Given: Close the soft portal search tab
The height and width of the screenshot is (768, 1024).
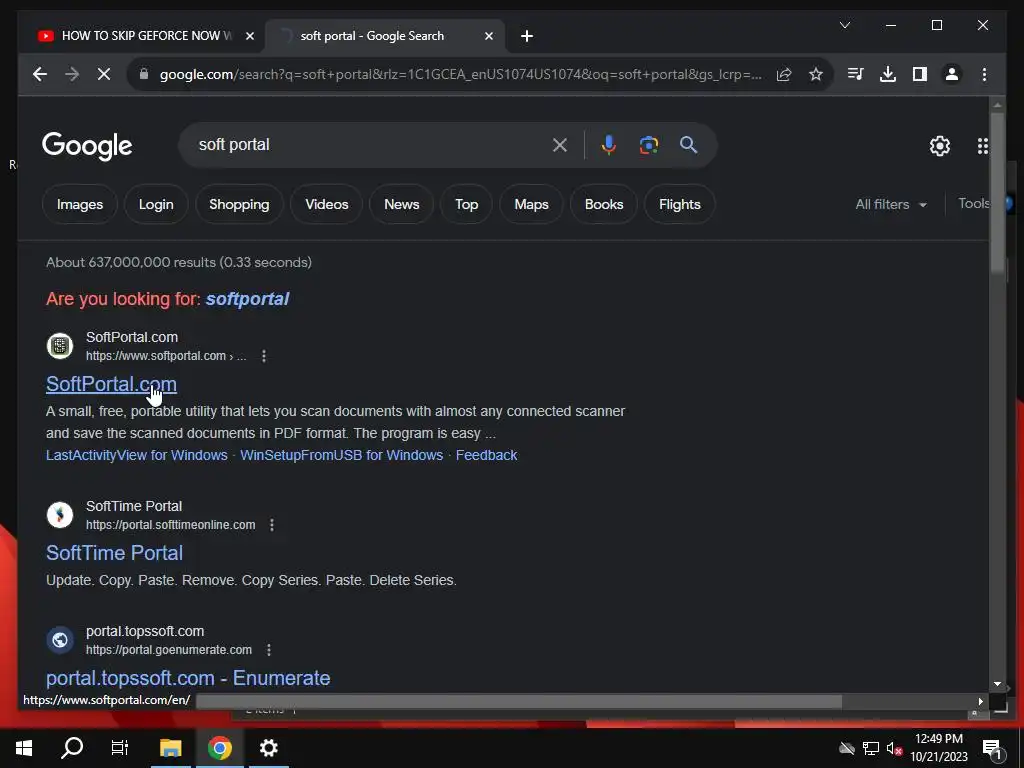Looking at the screenshot, I should click(x=488, y=36).
